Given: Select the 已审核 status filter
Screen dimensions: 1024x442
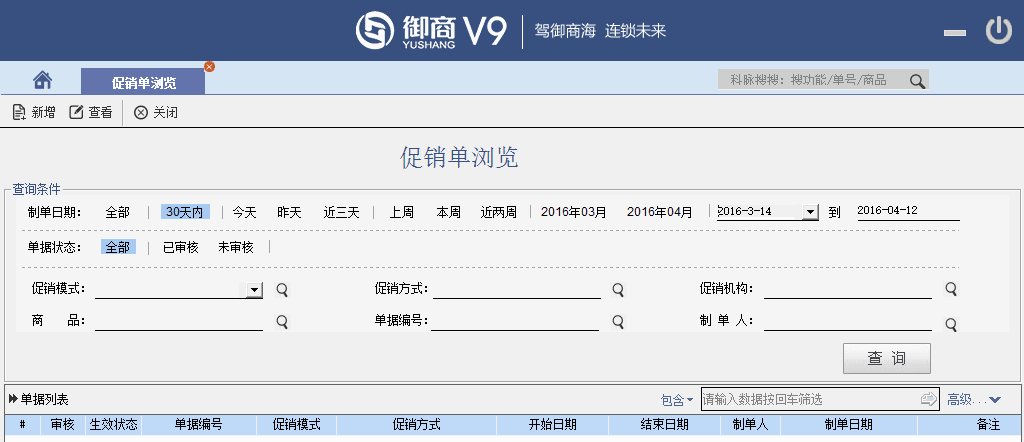Looking at the screenshot, I should [180, 247].
